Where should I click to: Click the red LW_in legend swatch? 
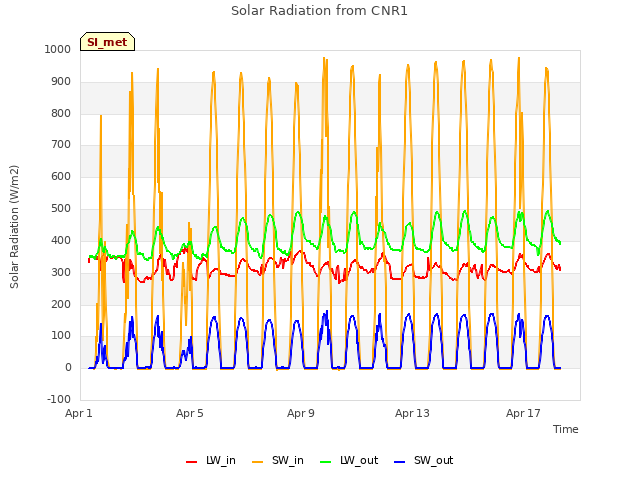(191, 462)
